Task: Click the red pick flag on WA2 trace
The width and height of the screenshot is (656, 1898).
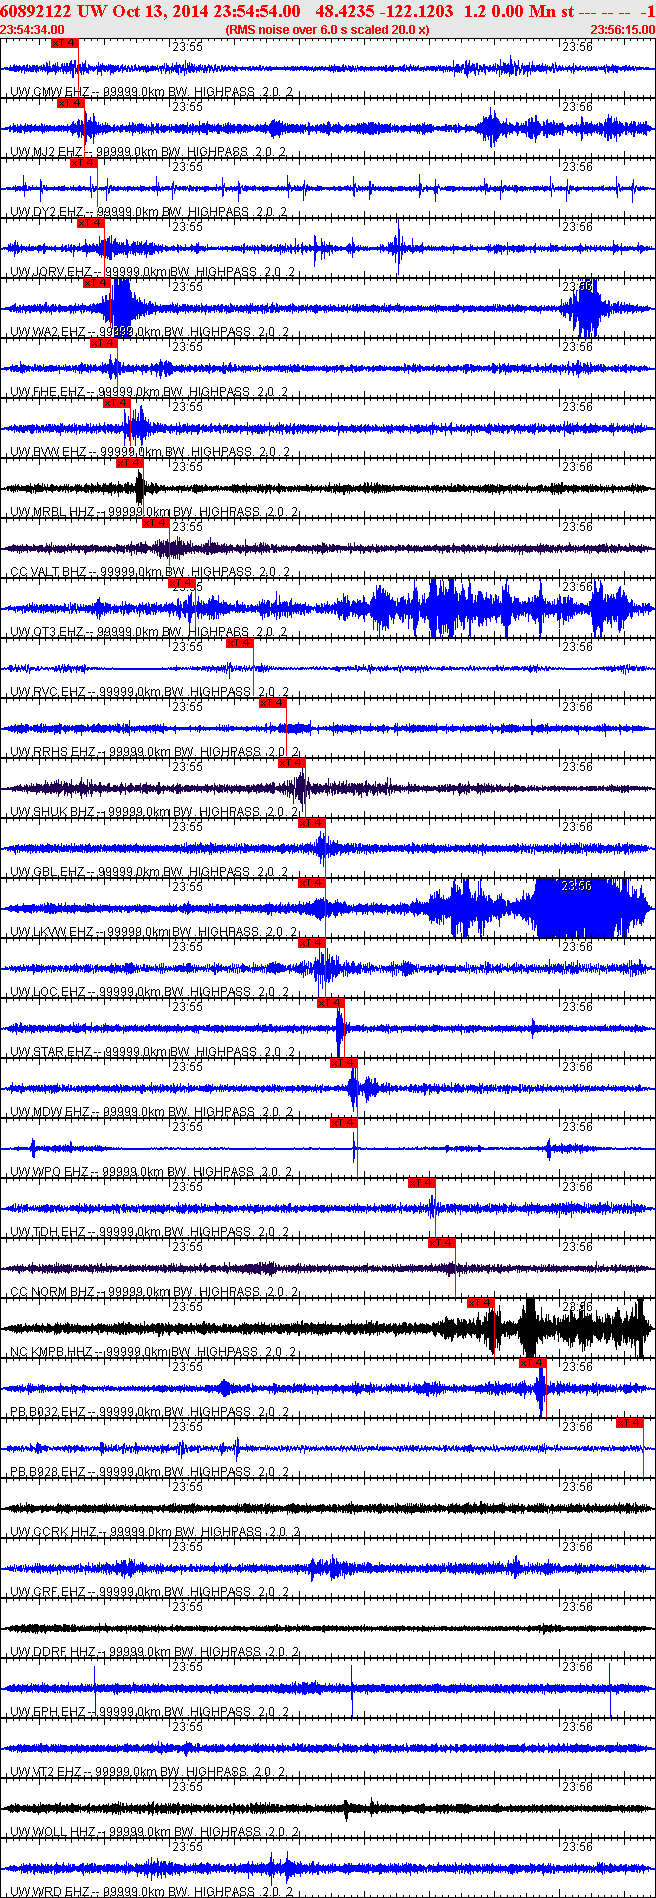Action: pos(97,283)
